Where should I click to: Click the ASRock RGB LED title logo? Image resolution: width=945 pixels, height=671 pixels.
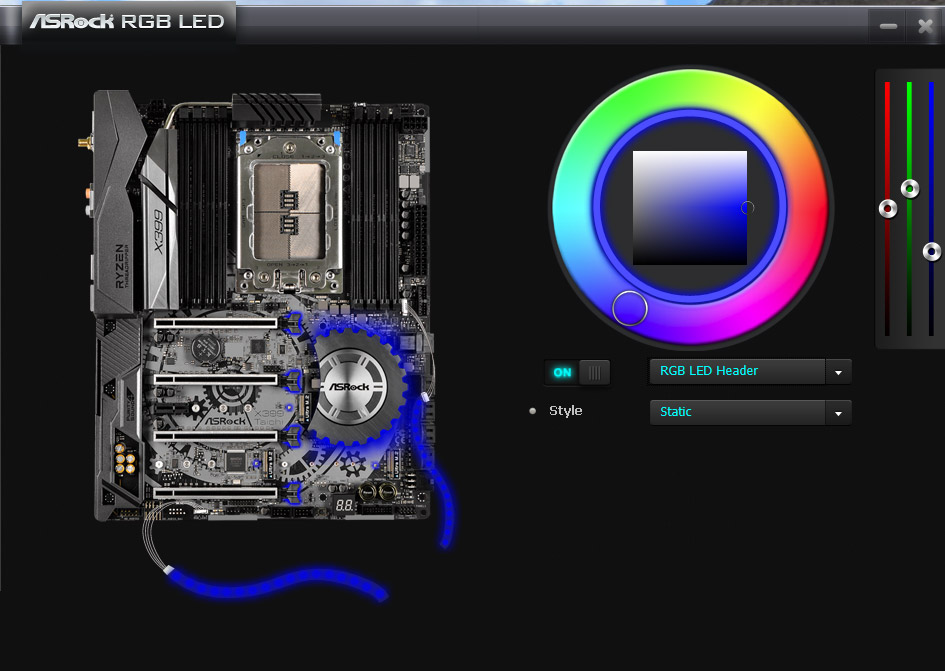(x=127, y=22)
